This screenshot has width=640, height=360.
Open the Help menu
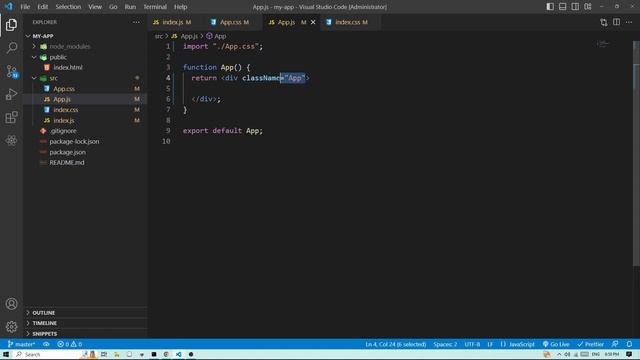(x=180, y=7)
